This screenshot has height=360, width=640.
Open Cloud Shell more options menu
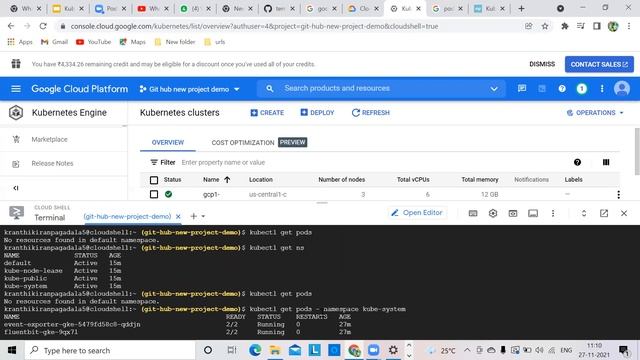point(553,213)
